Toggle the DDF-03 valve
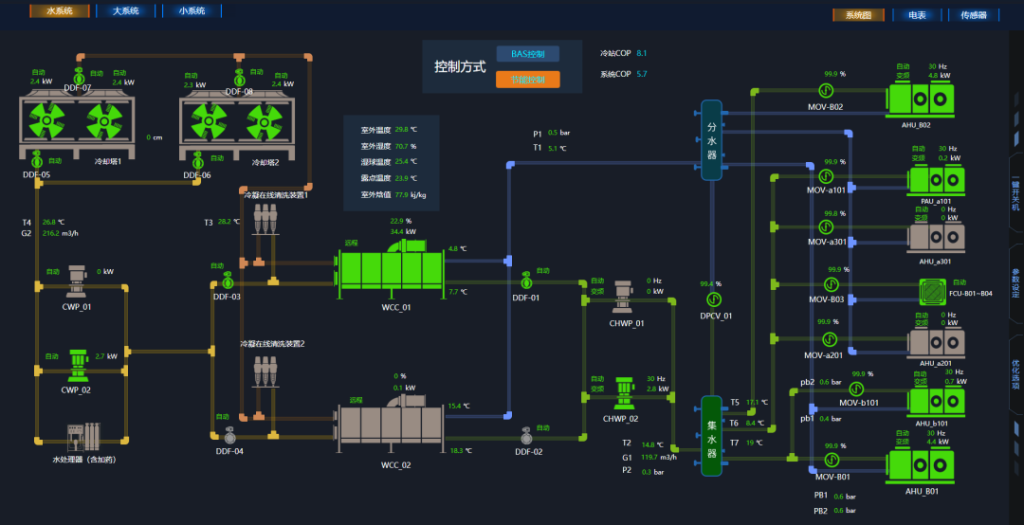 pos(228,282)
